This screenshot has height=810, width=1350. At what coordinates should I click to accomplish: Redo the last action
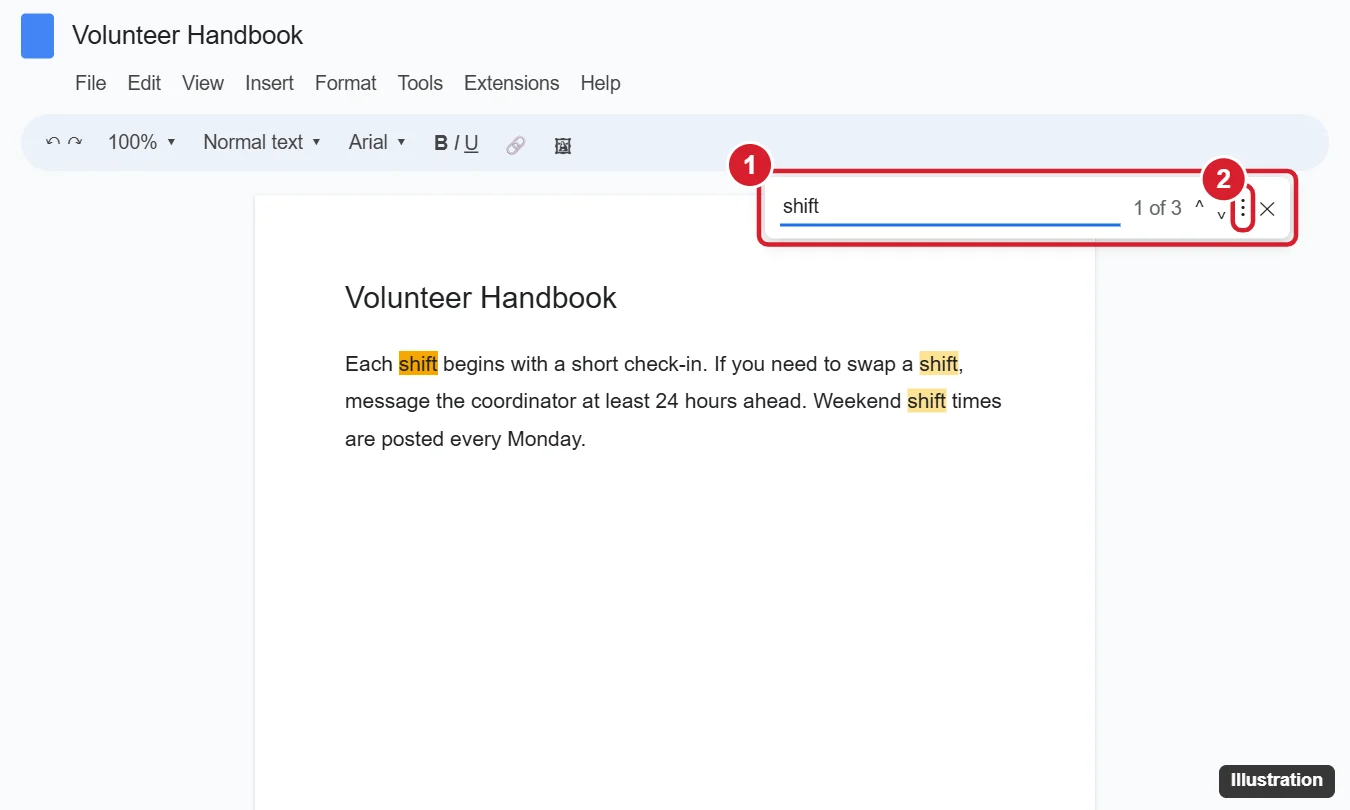75,142
